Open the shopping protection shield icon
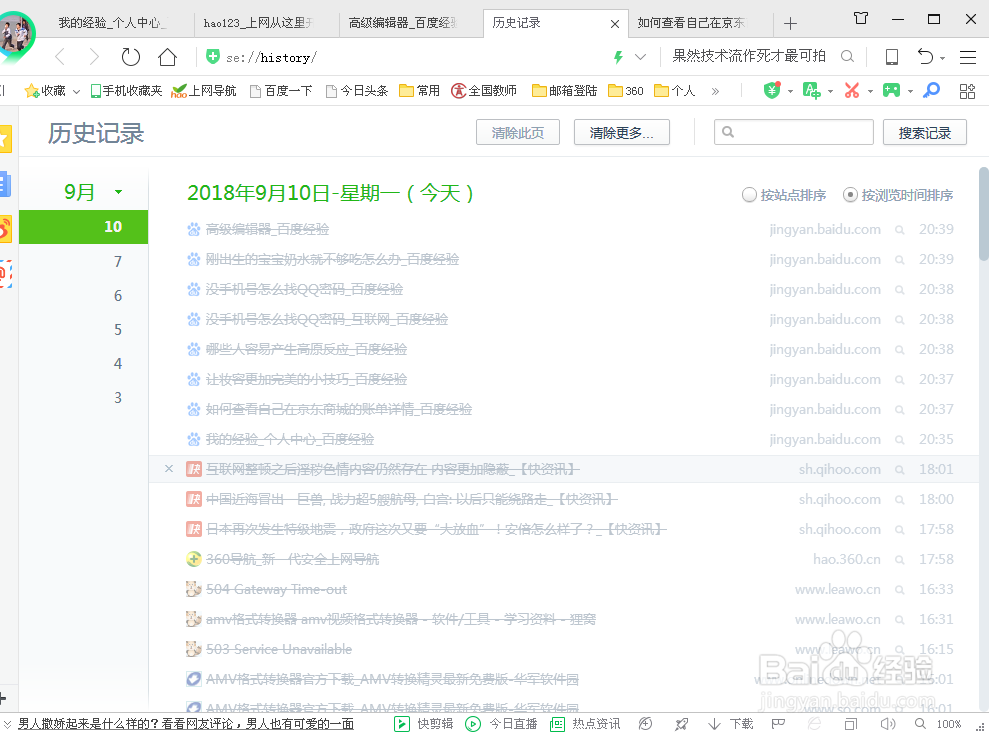Image resolution: width=989 pixels, height=736 pixels. tap(773, 90)
